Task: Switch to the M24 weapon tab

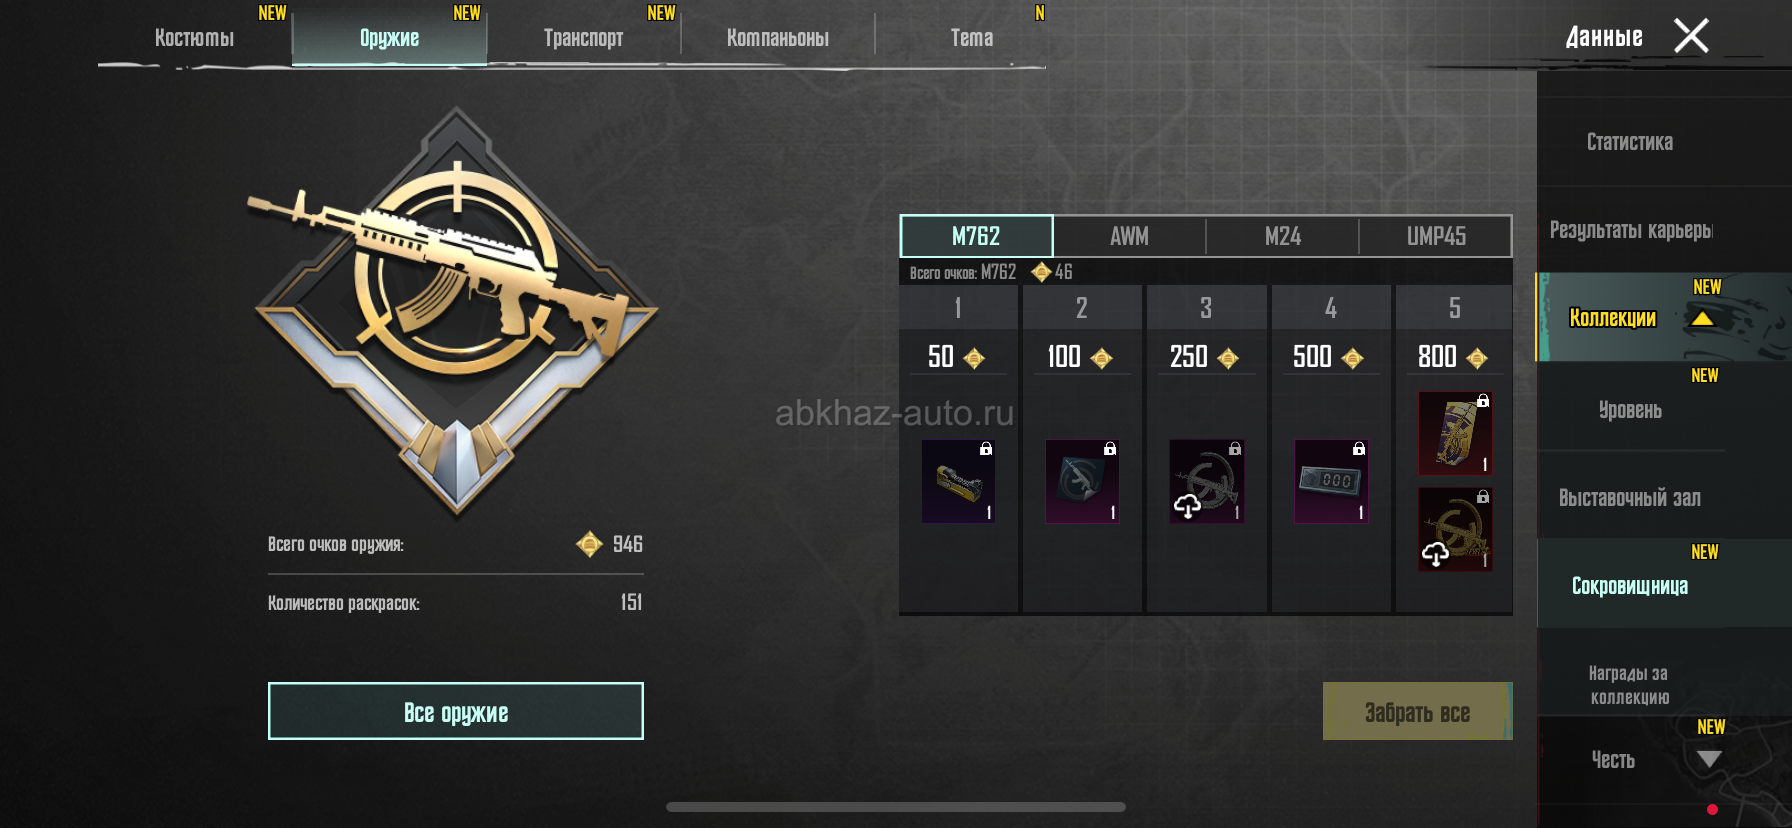Action: pyautogui.click(x=1282, y=236)
